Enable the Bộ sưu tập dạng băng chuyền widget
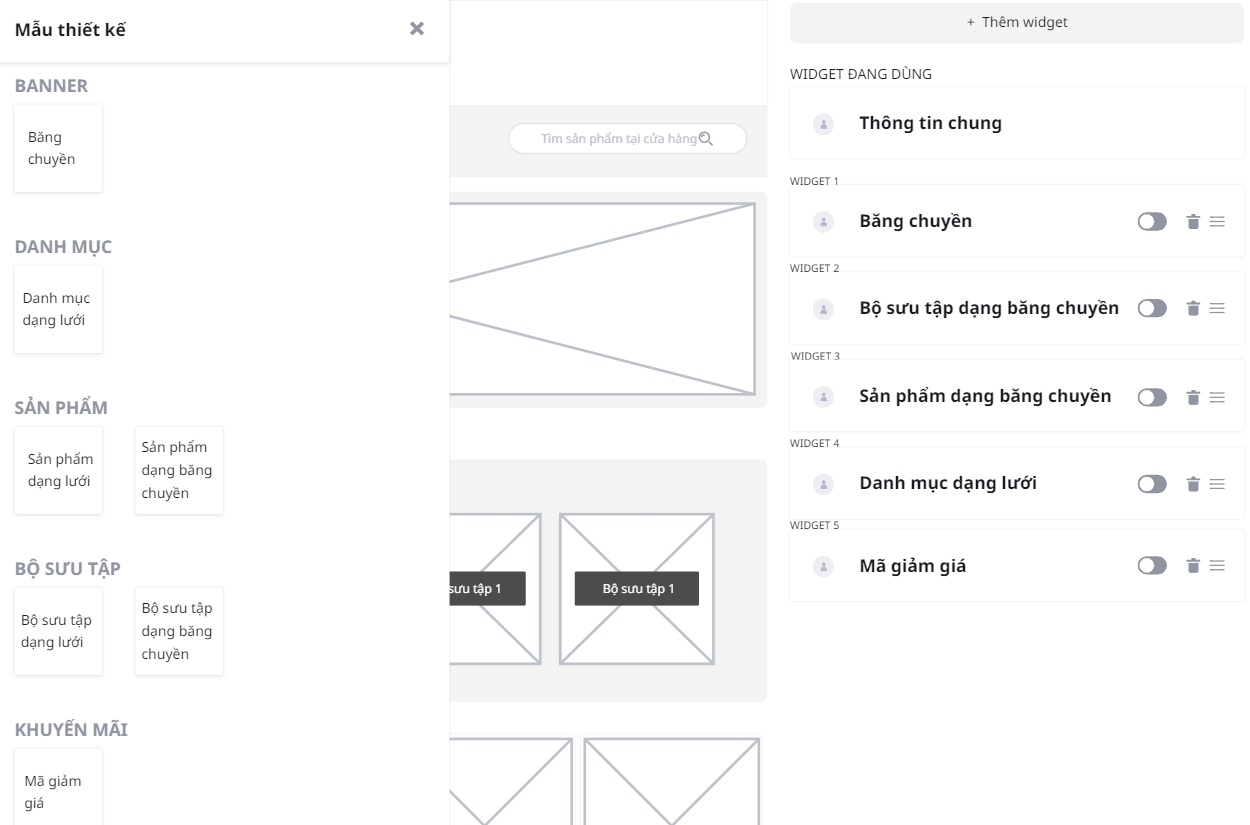 (1152, 309)
